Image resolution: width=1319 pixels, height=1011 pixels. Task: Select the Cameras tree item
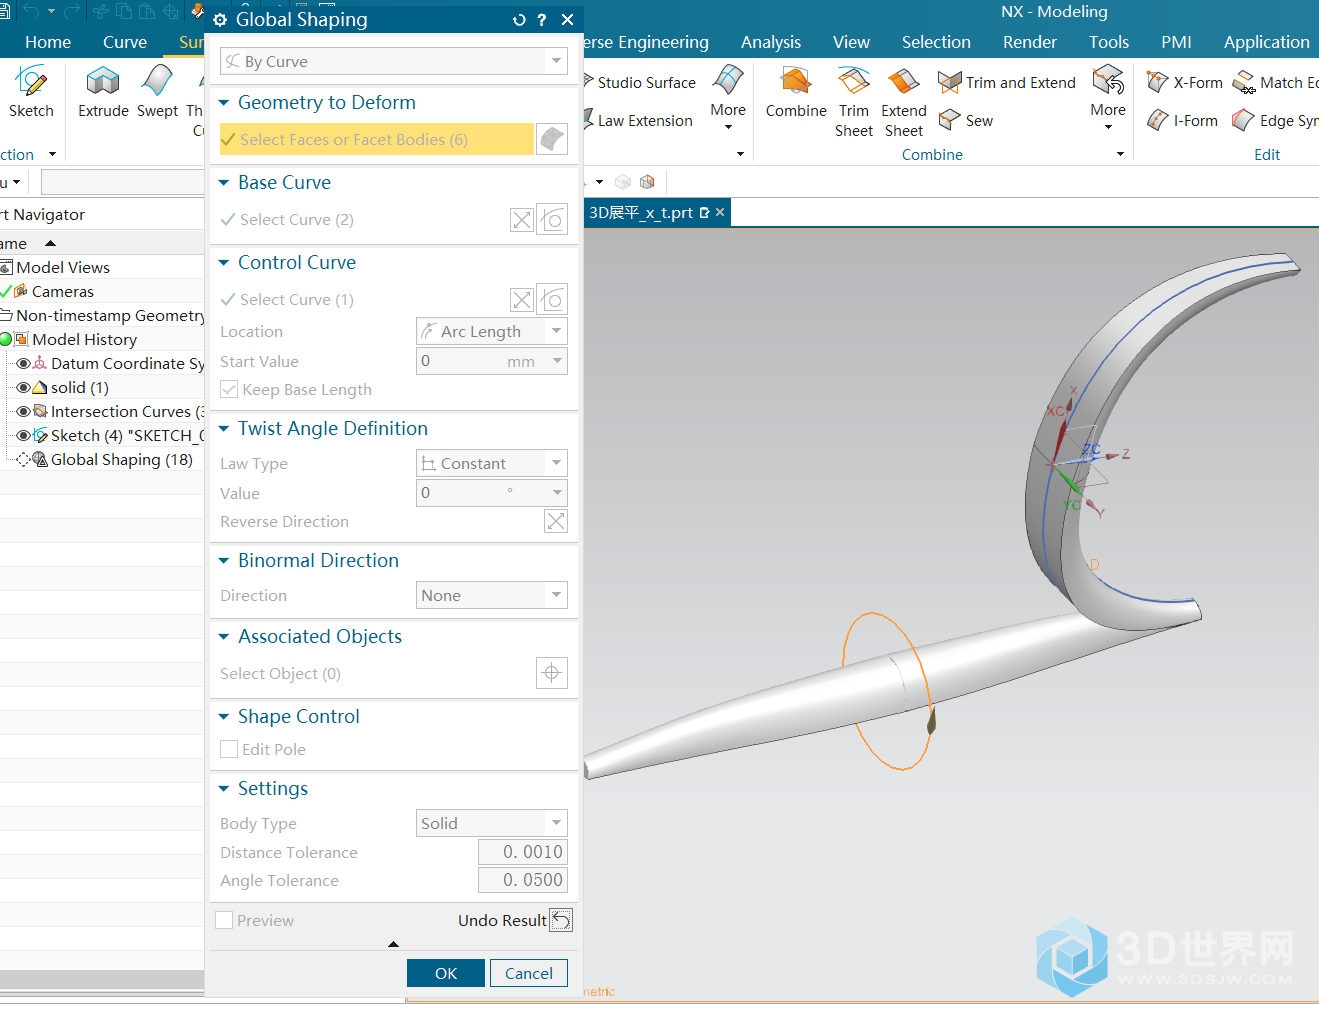(62, 291)
